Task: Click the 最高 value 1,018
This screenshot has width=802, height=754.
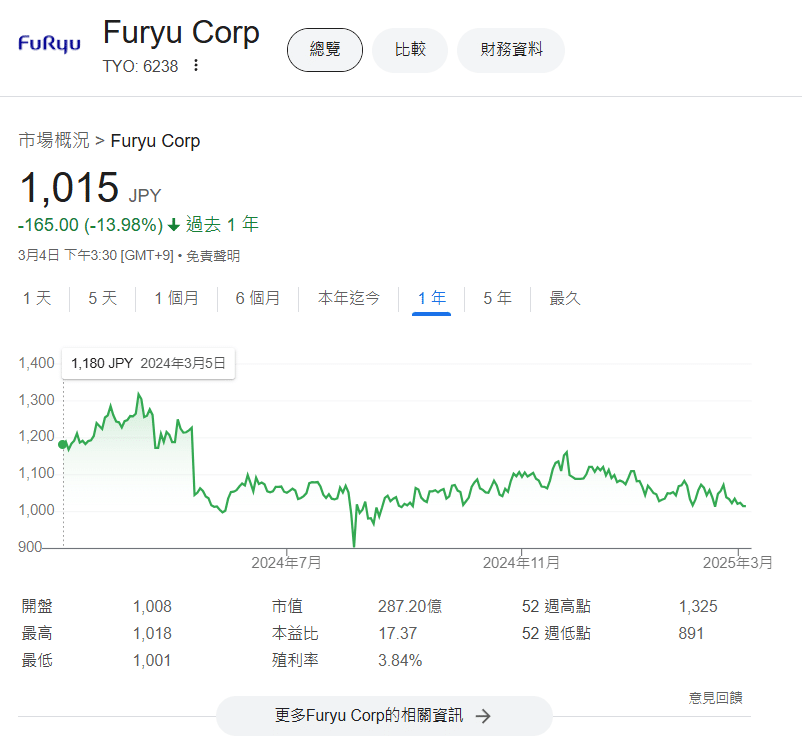Action: pyautogui.click(x=152, y=634)
